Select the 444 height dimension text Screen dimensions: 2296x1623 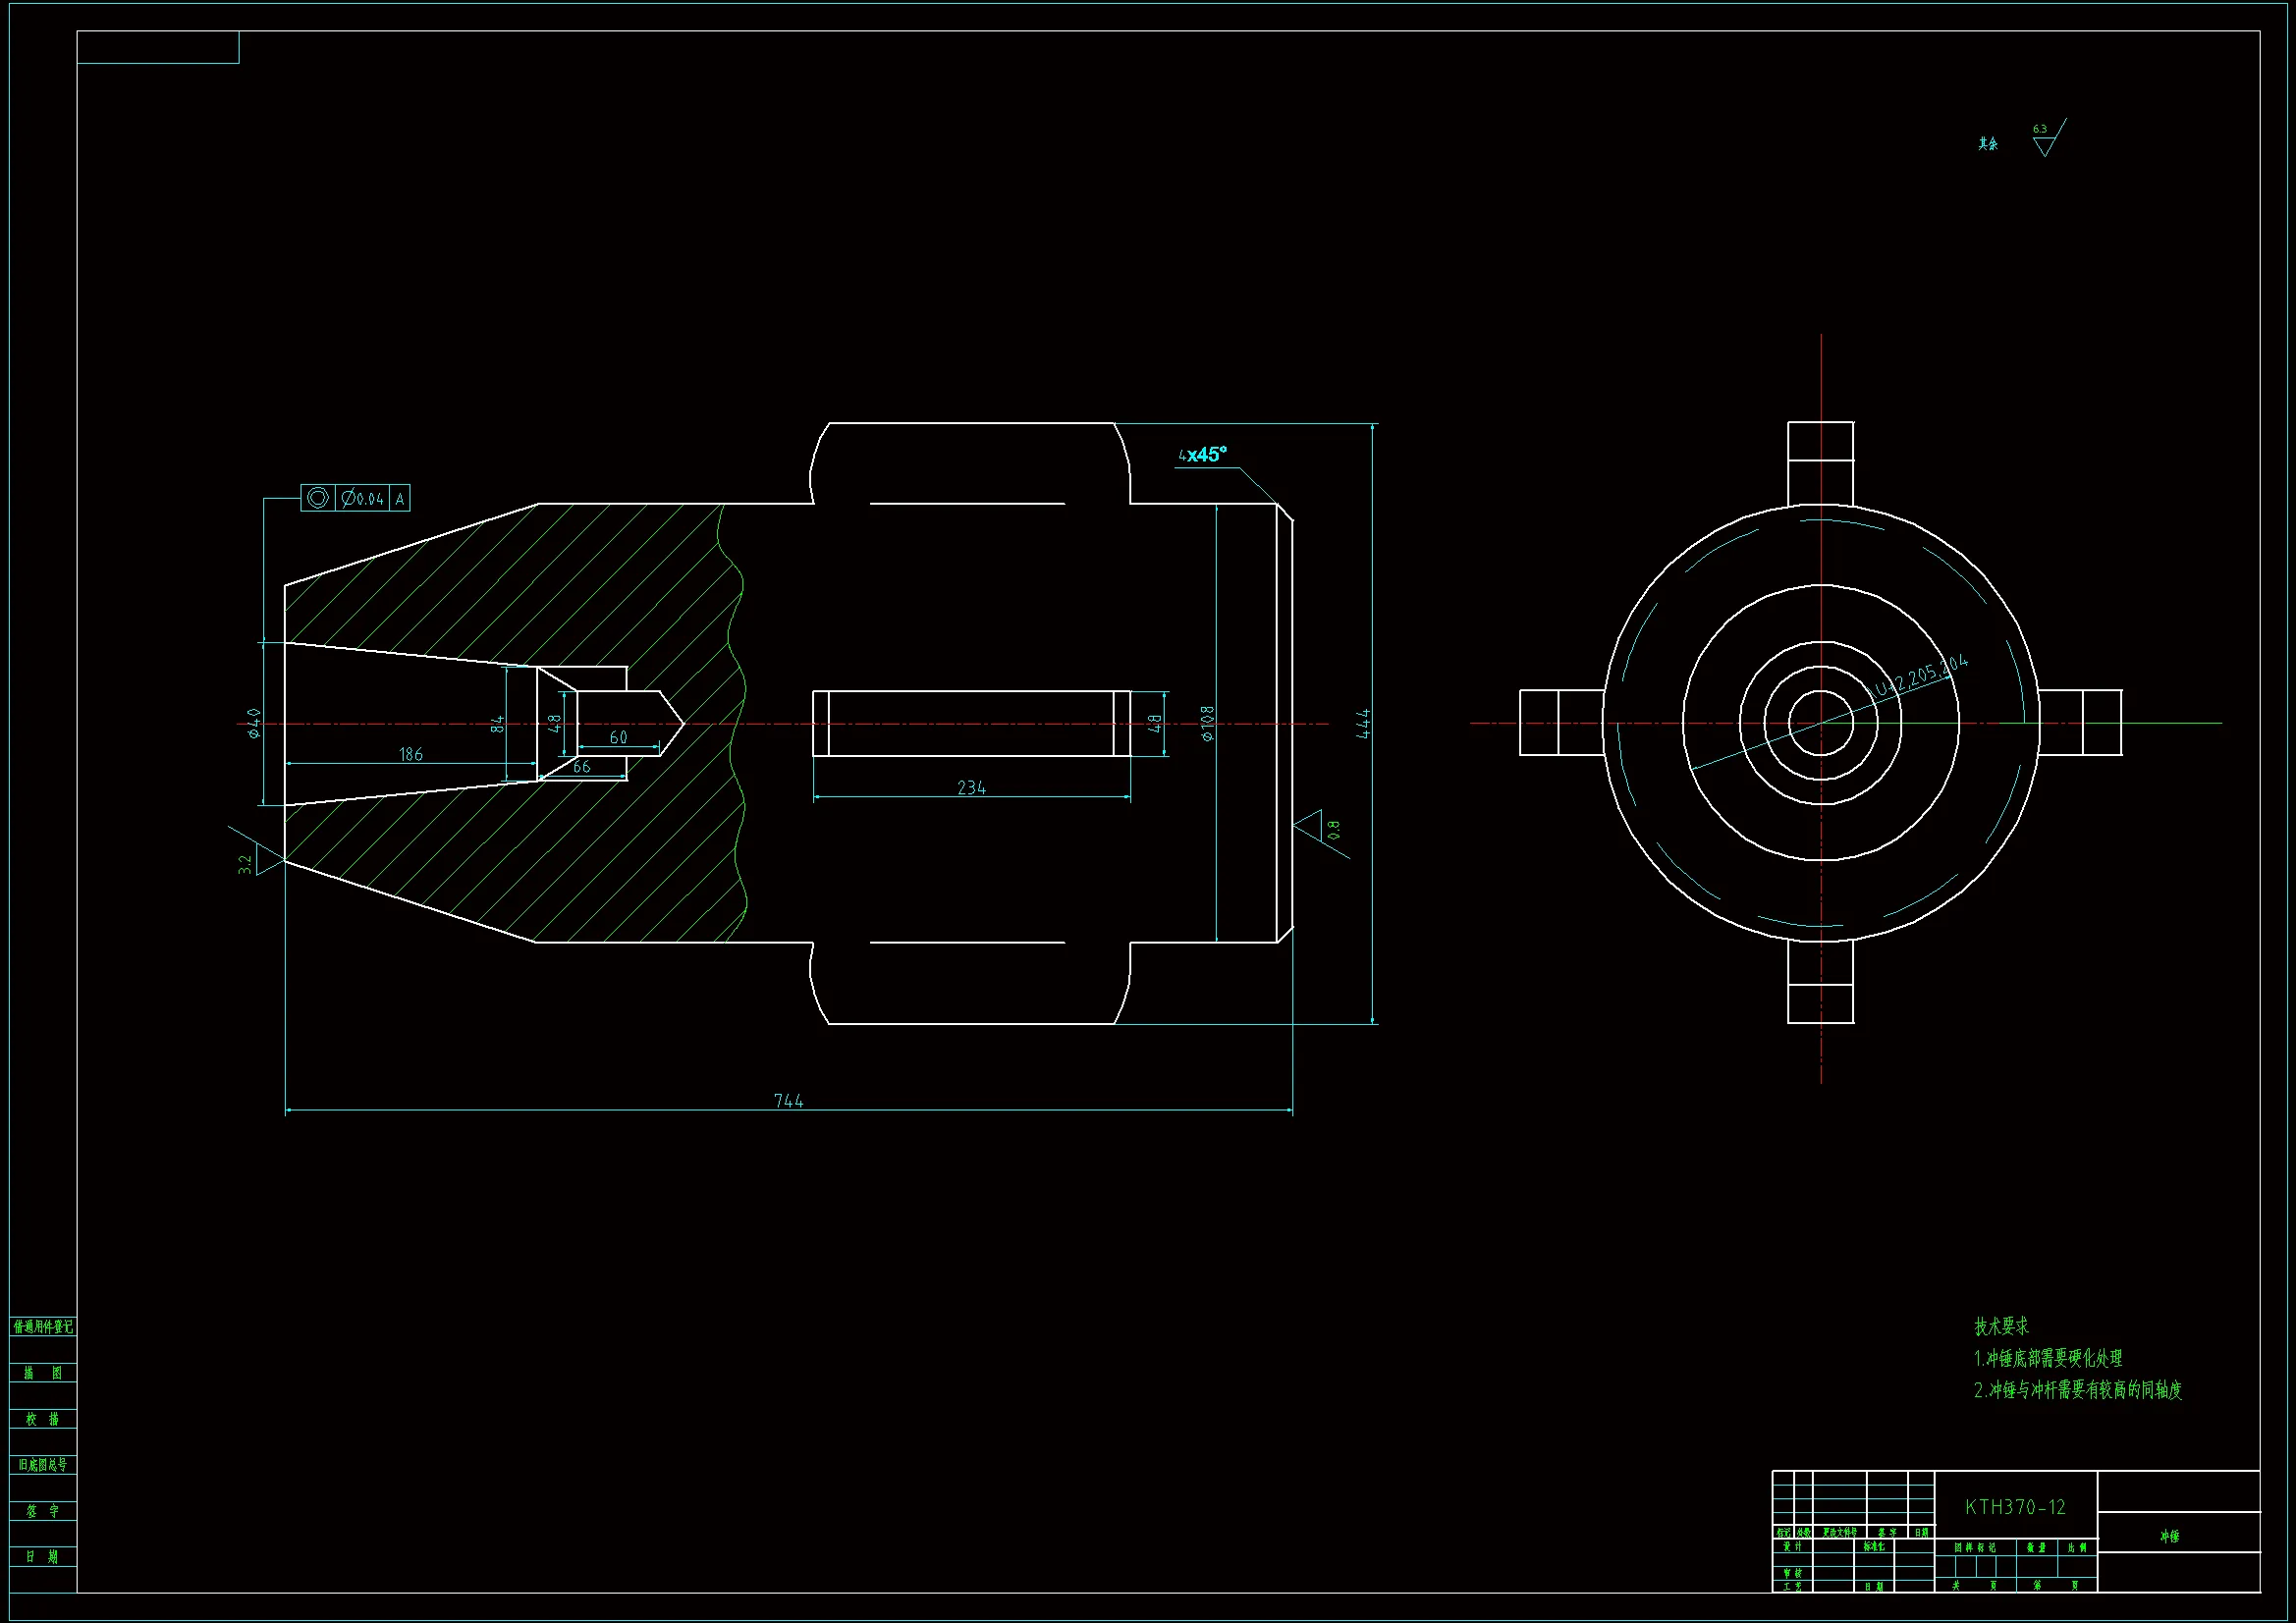tap(1363, 724)
